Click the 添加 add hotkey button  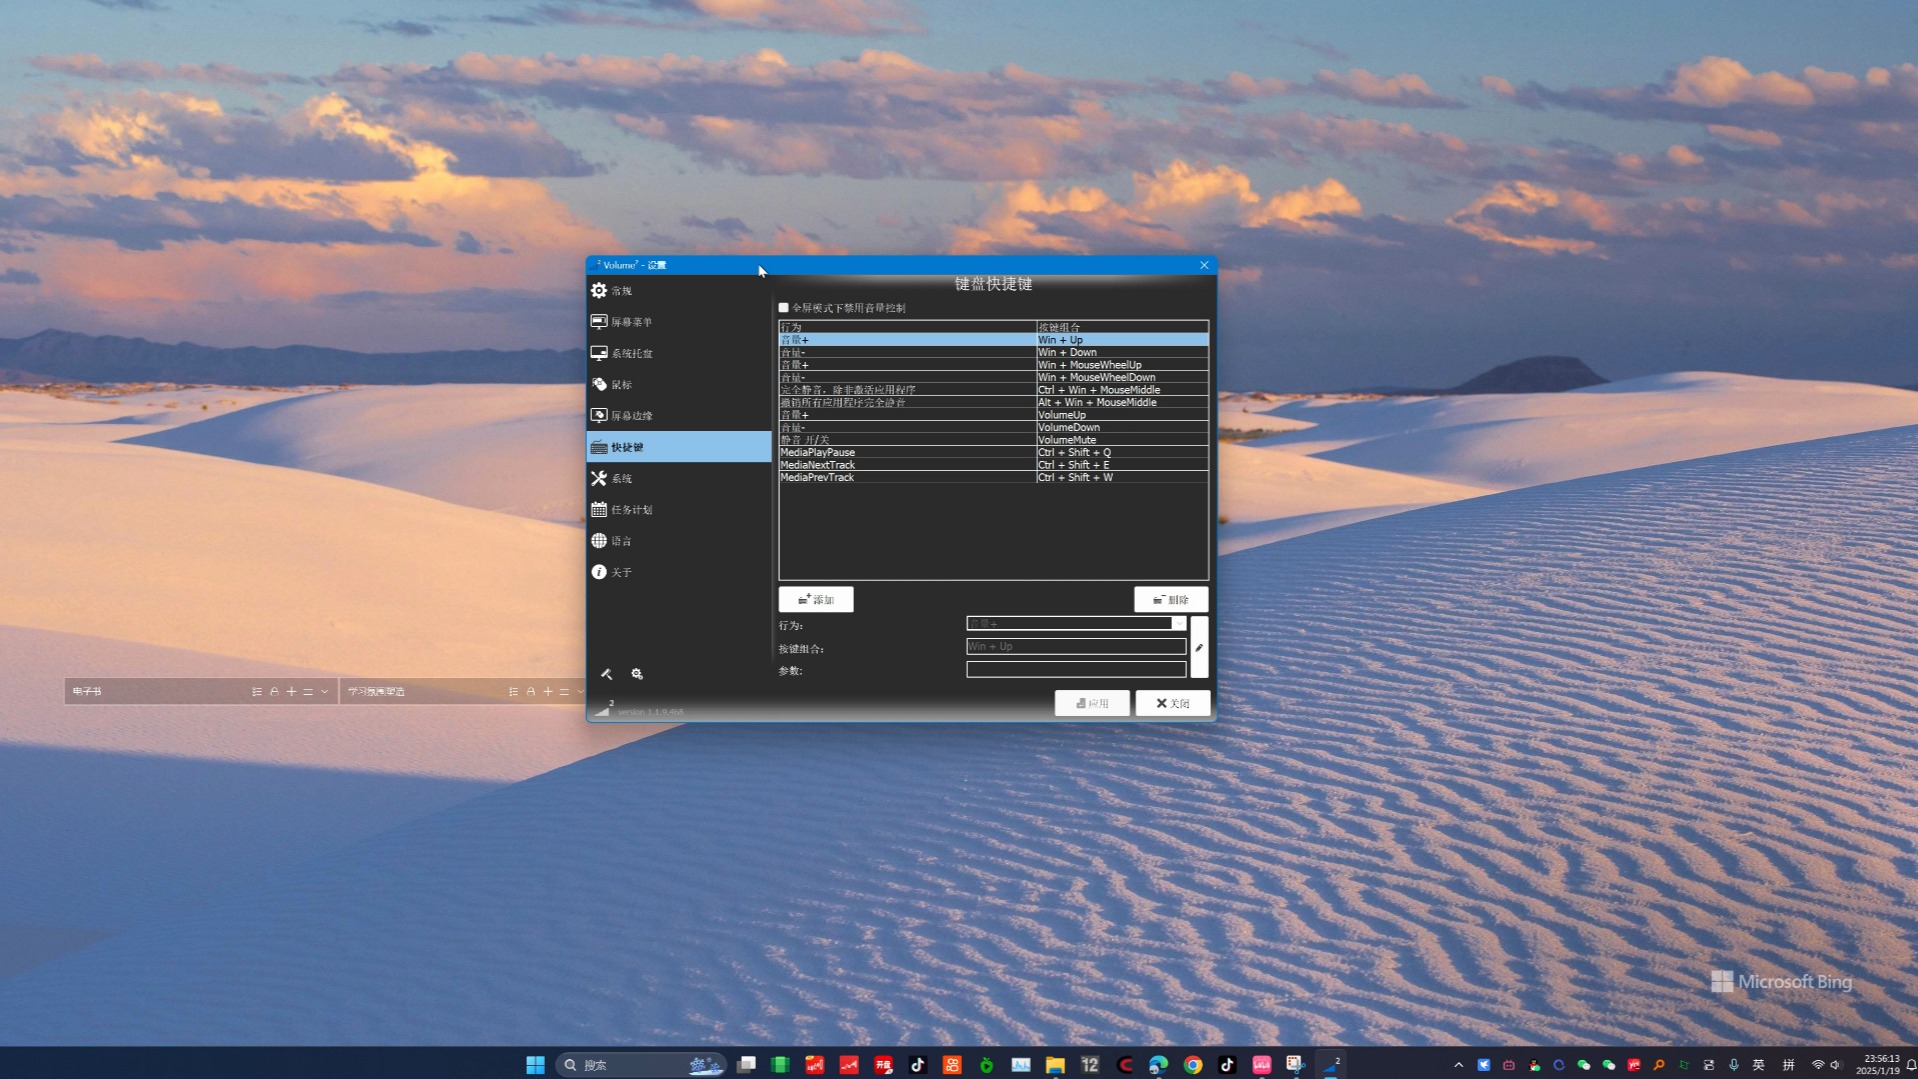click(816, 599)
